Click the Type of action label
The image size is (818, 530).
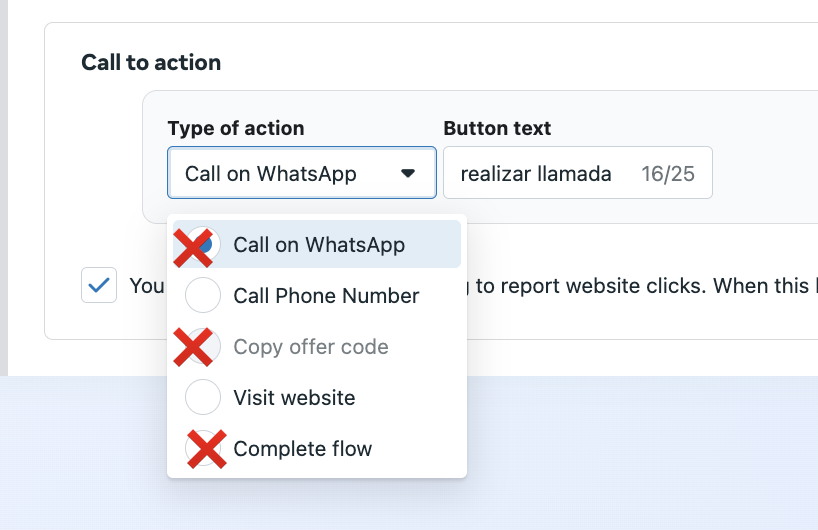[x=236, y=128]
